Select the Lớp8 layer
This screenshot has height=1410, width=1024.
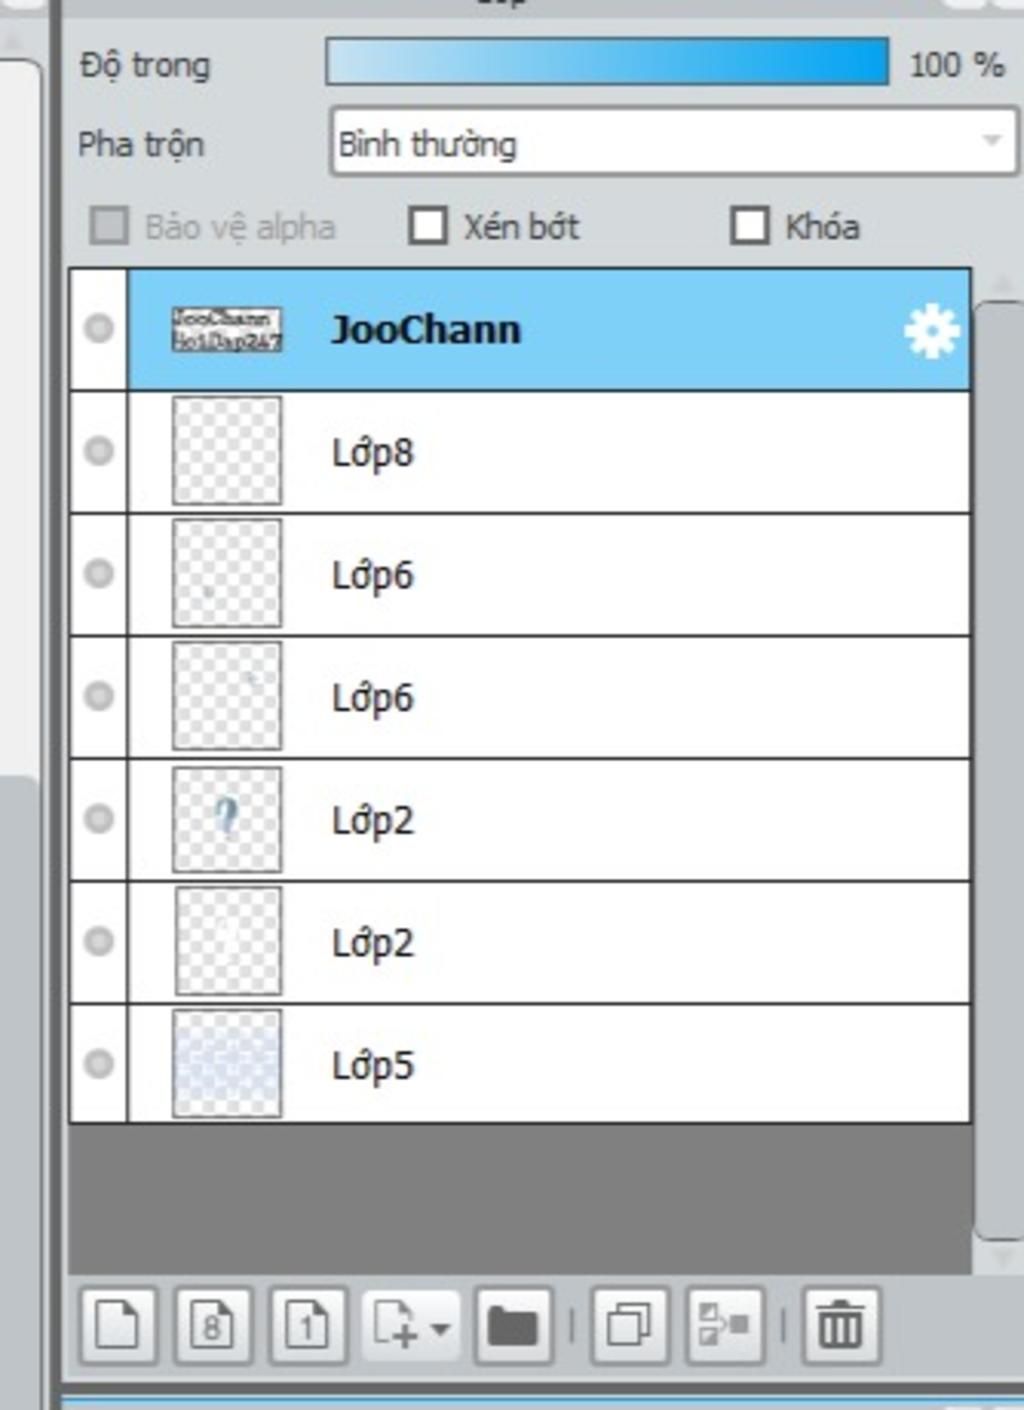pos(549,452)
